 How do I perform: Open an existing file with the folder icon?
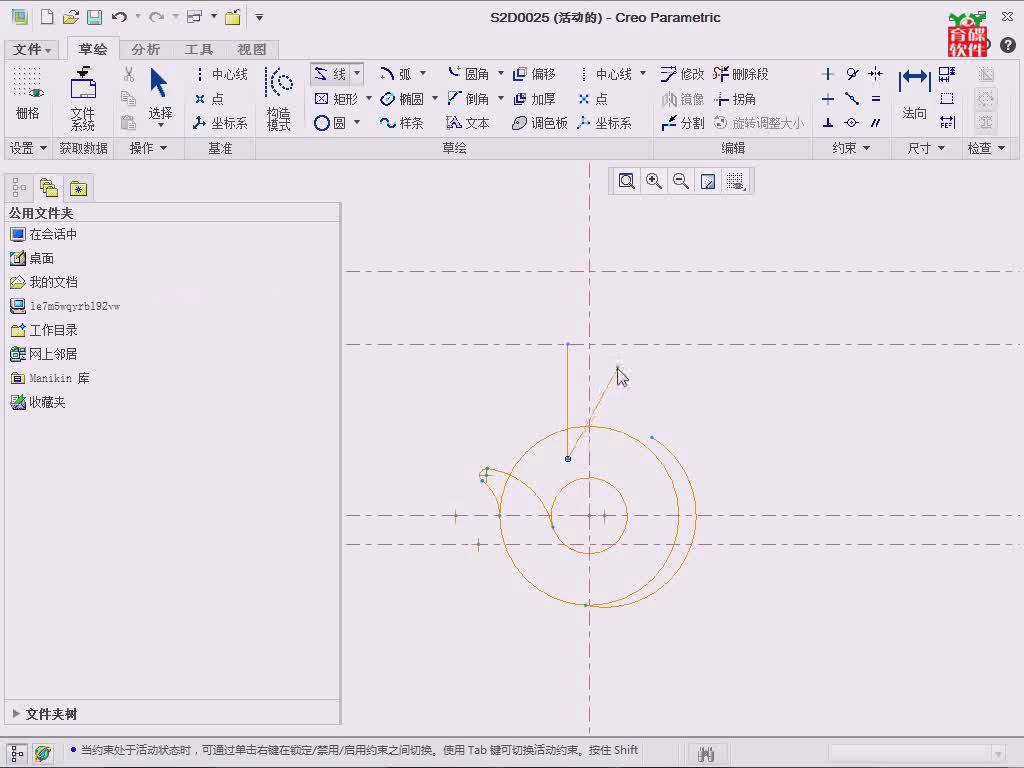coord(71,17)
